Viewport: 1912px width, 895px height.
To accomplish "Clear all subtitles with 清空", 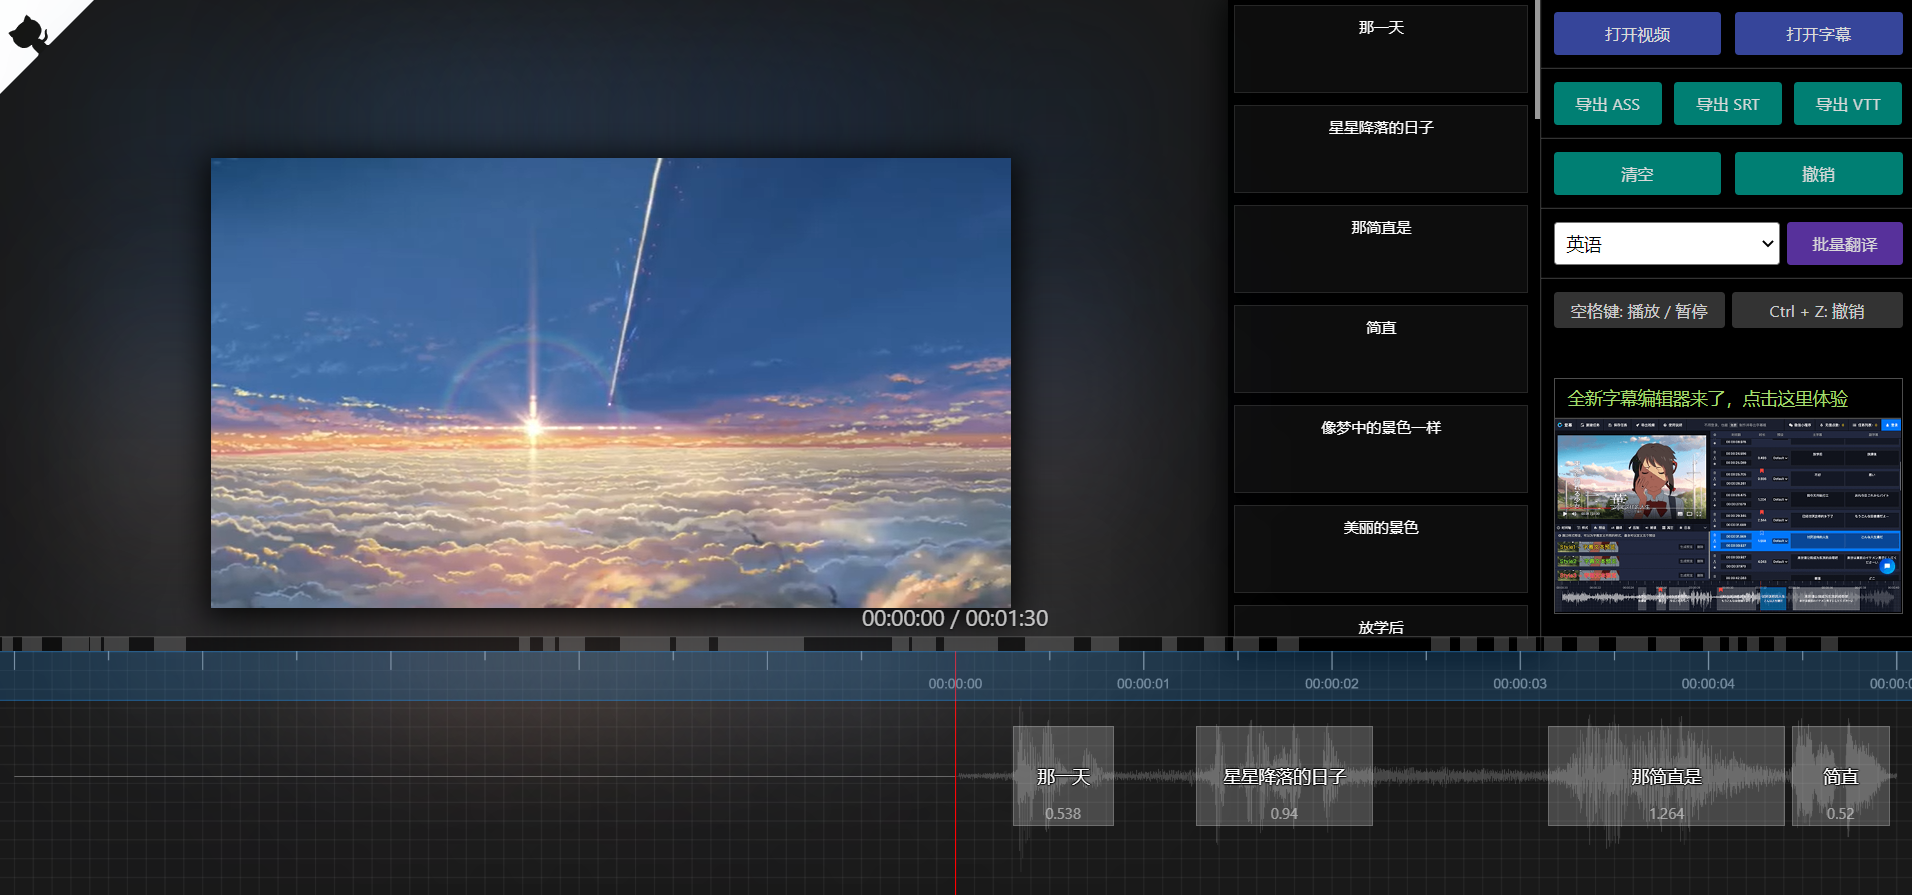I will [x=1637, y=174].
